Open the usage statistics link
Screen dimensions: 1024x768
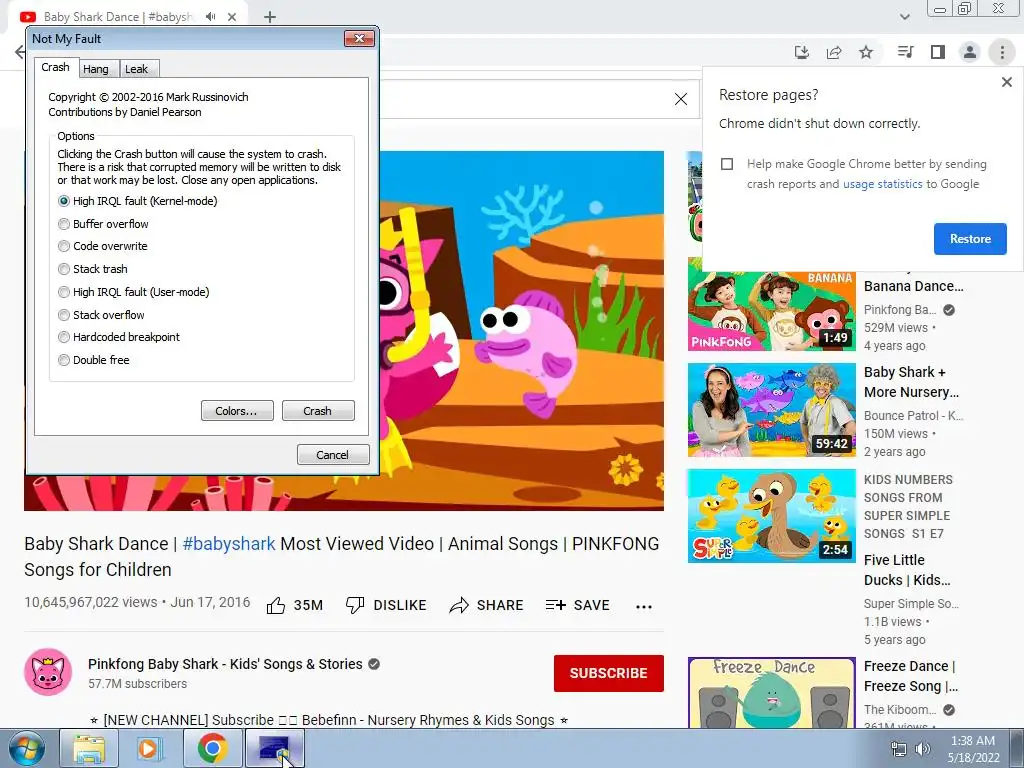[x=882, y=184]
